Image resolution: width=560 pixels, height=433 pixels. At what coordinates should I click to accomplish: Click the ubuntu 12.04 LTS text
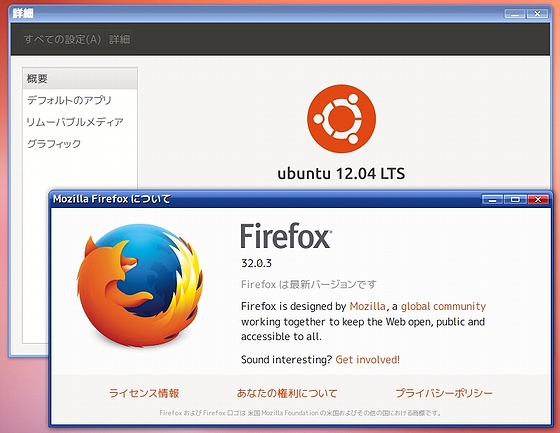pyautogui.click(x=341, y=174)
